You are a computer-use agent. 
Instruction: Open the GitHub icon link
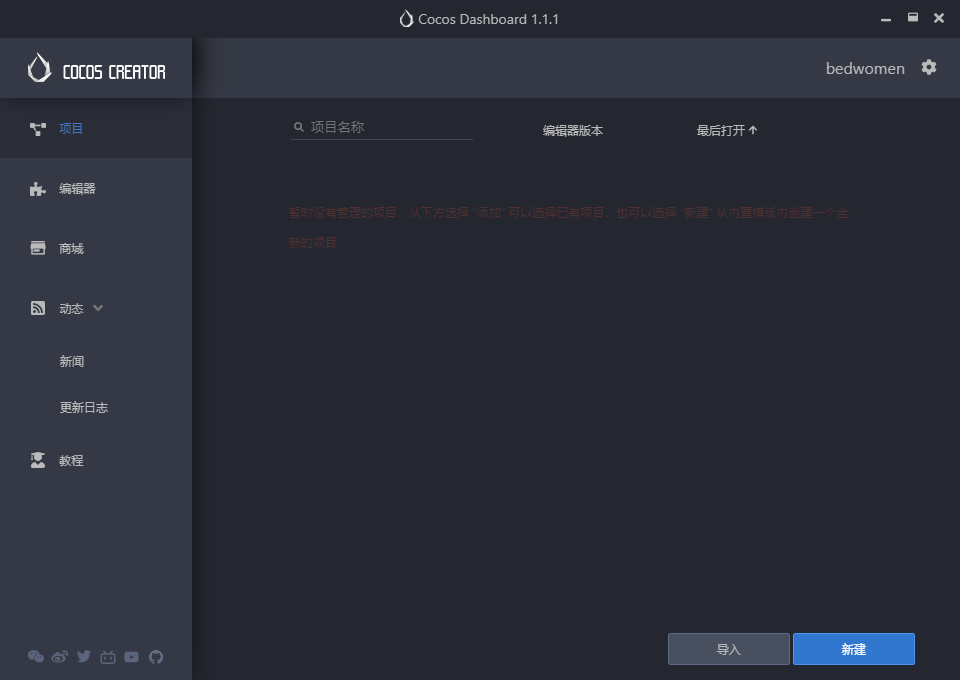pos(156,657)
